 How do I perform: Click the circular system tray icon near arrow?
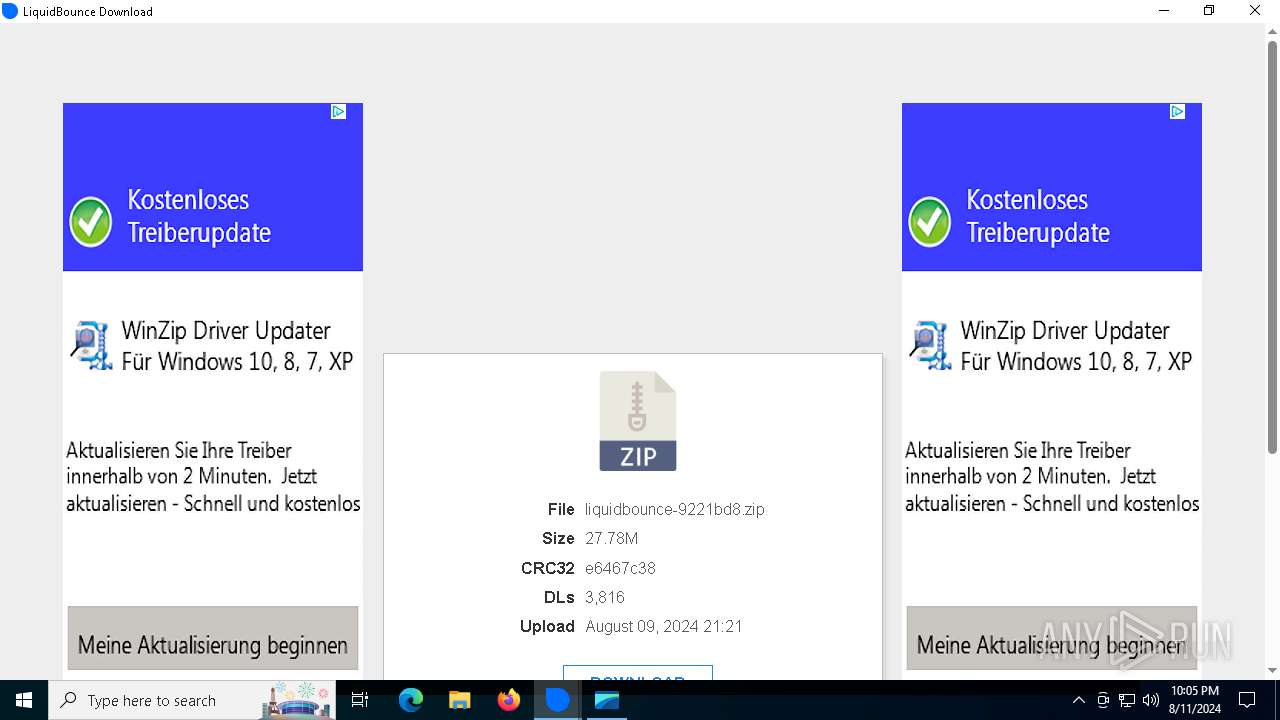click(x=1103, y=700)
